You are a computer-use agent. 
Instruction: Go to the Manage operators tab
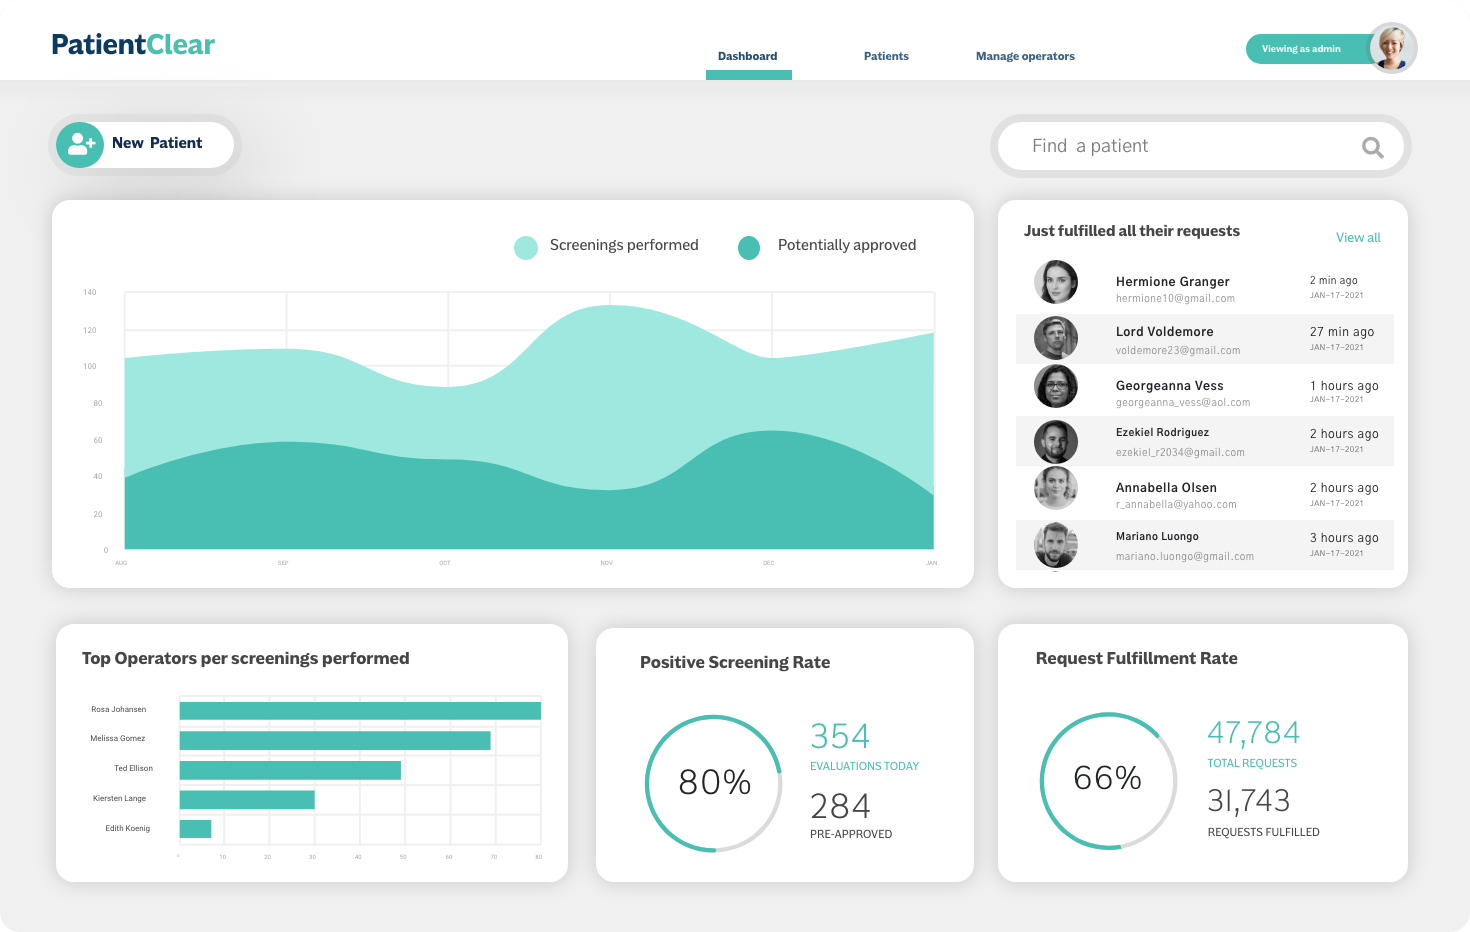pos(1025,57)
